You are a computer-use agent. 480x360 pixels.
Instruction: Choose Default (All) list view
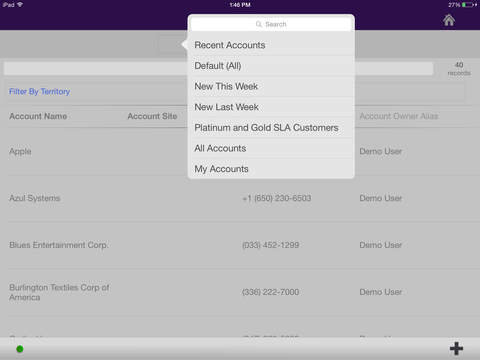point(271,66)
